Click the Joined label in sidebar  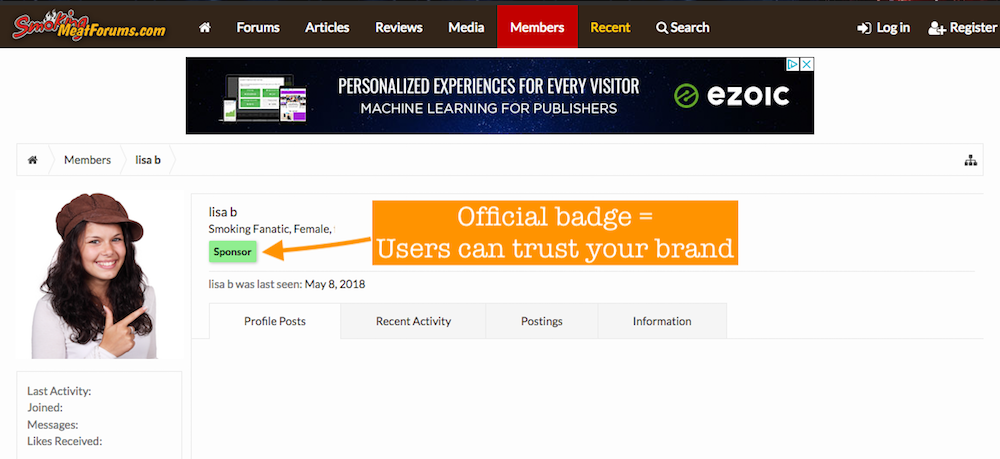click(45, 408)
